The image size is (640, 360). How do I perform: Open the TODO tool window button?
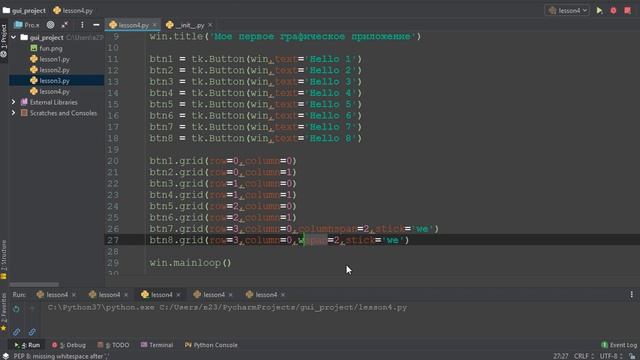coord(113,345)
